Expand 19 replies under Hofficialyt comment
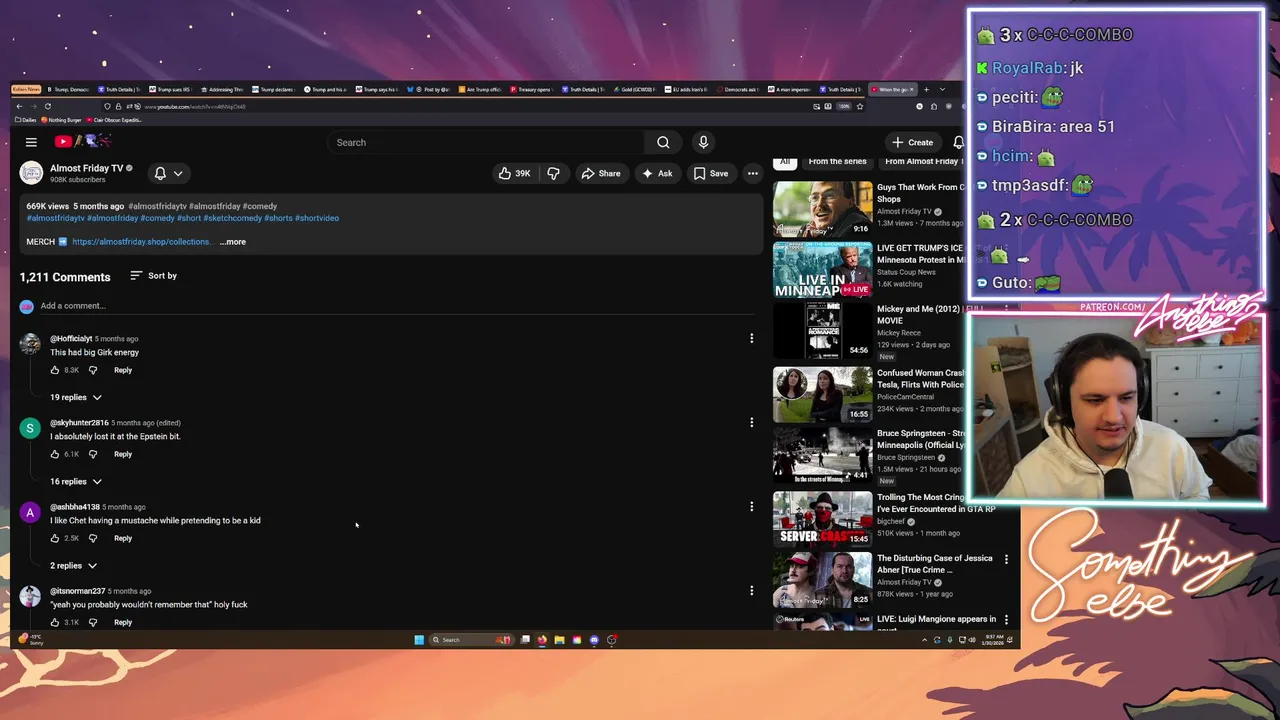The image size is (1280, 720). 76,397
